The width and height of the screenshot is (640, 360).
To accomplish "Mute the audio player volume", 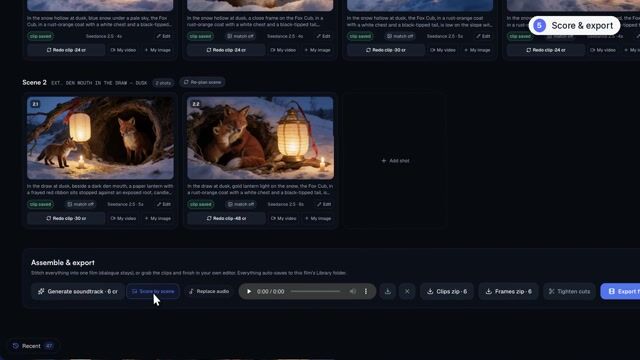I will pyautogui.click(x=353, y=291).
